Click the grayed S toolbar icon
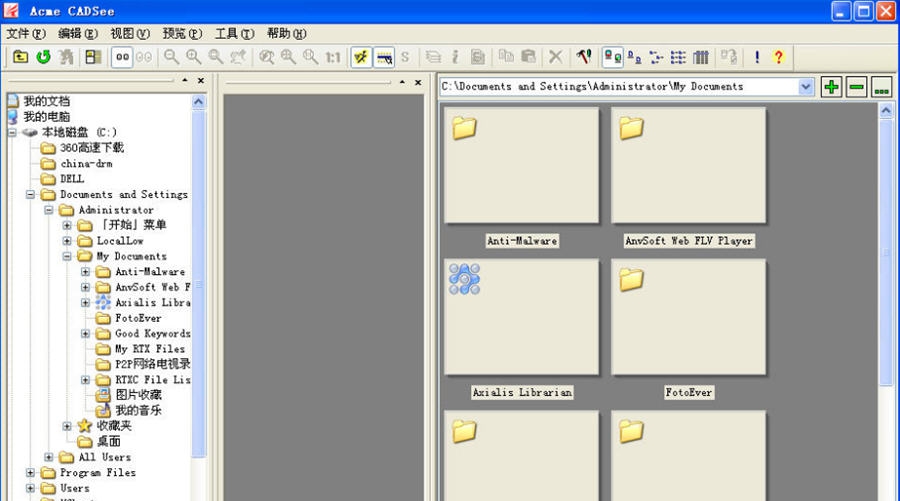The image size is (900, 501). 405,57
